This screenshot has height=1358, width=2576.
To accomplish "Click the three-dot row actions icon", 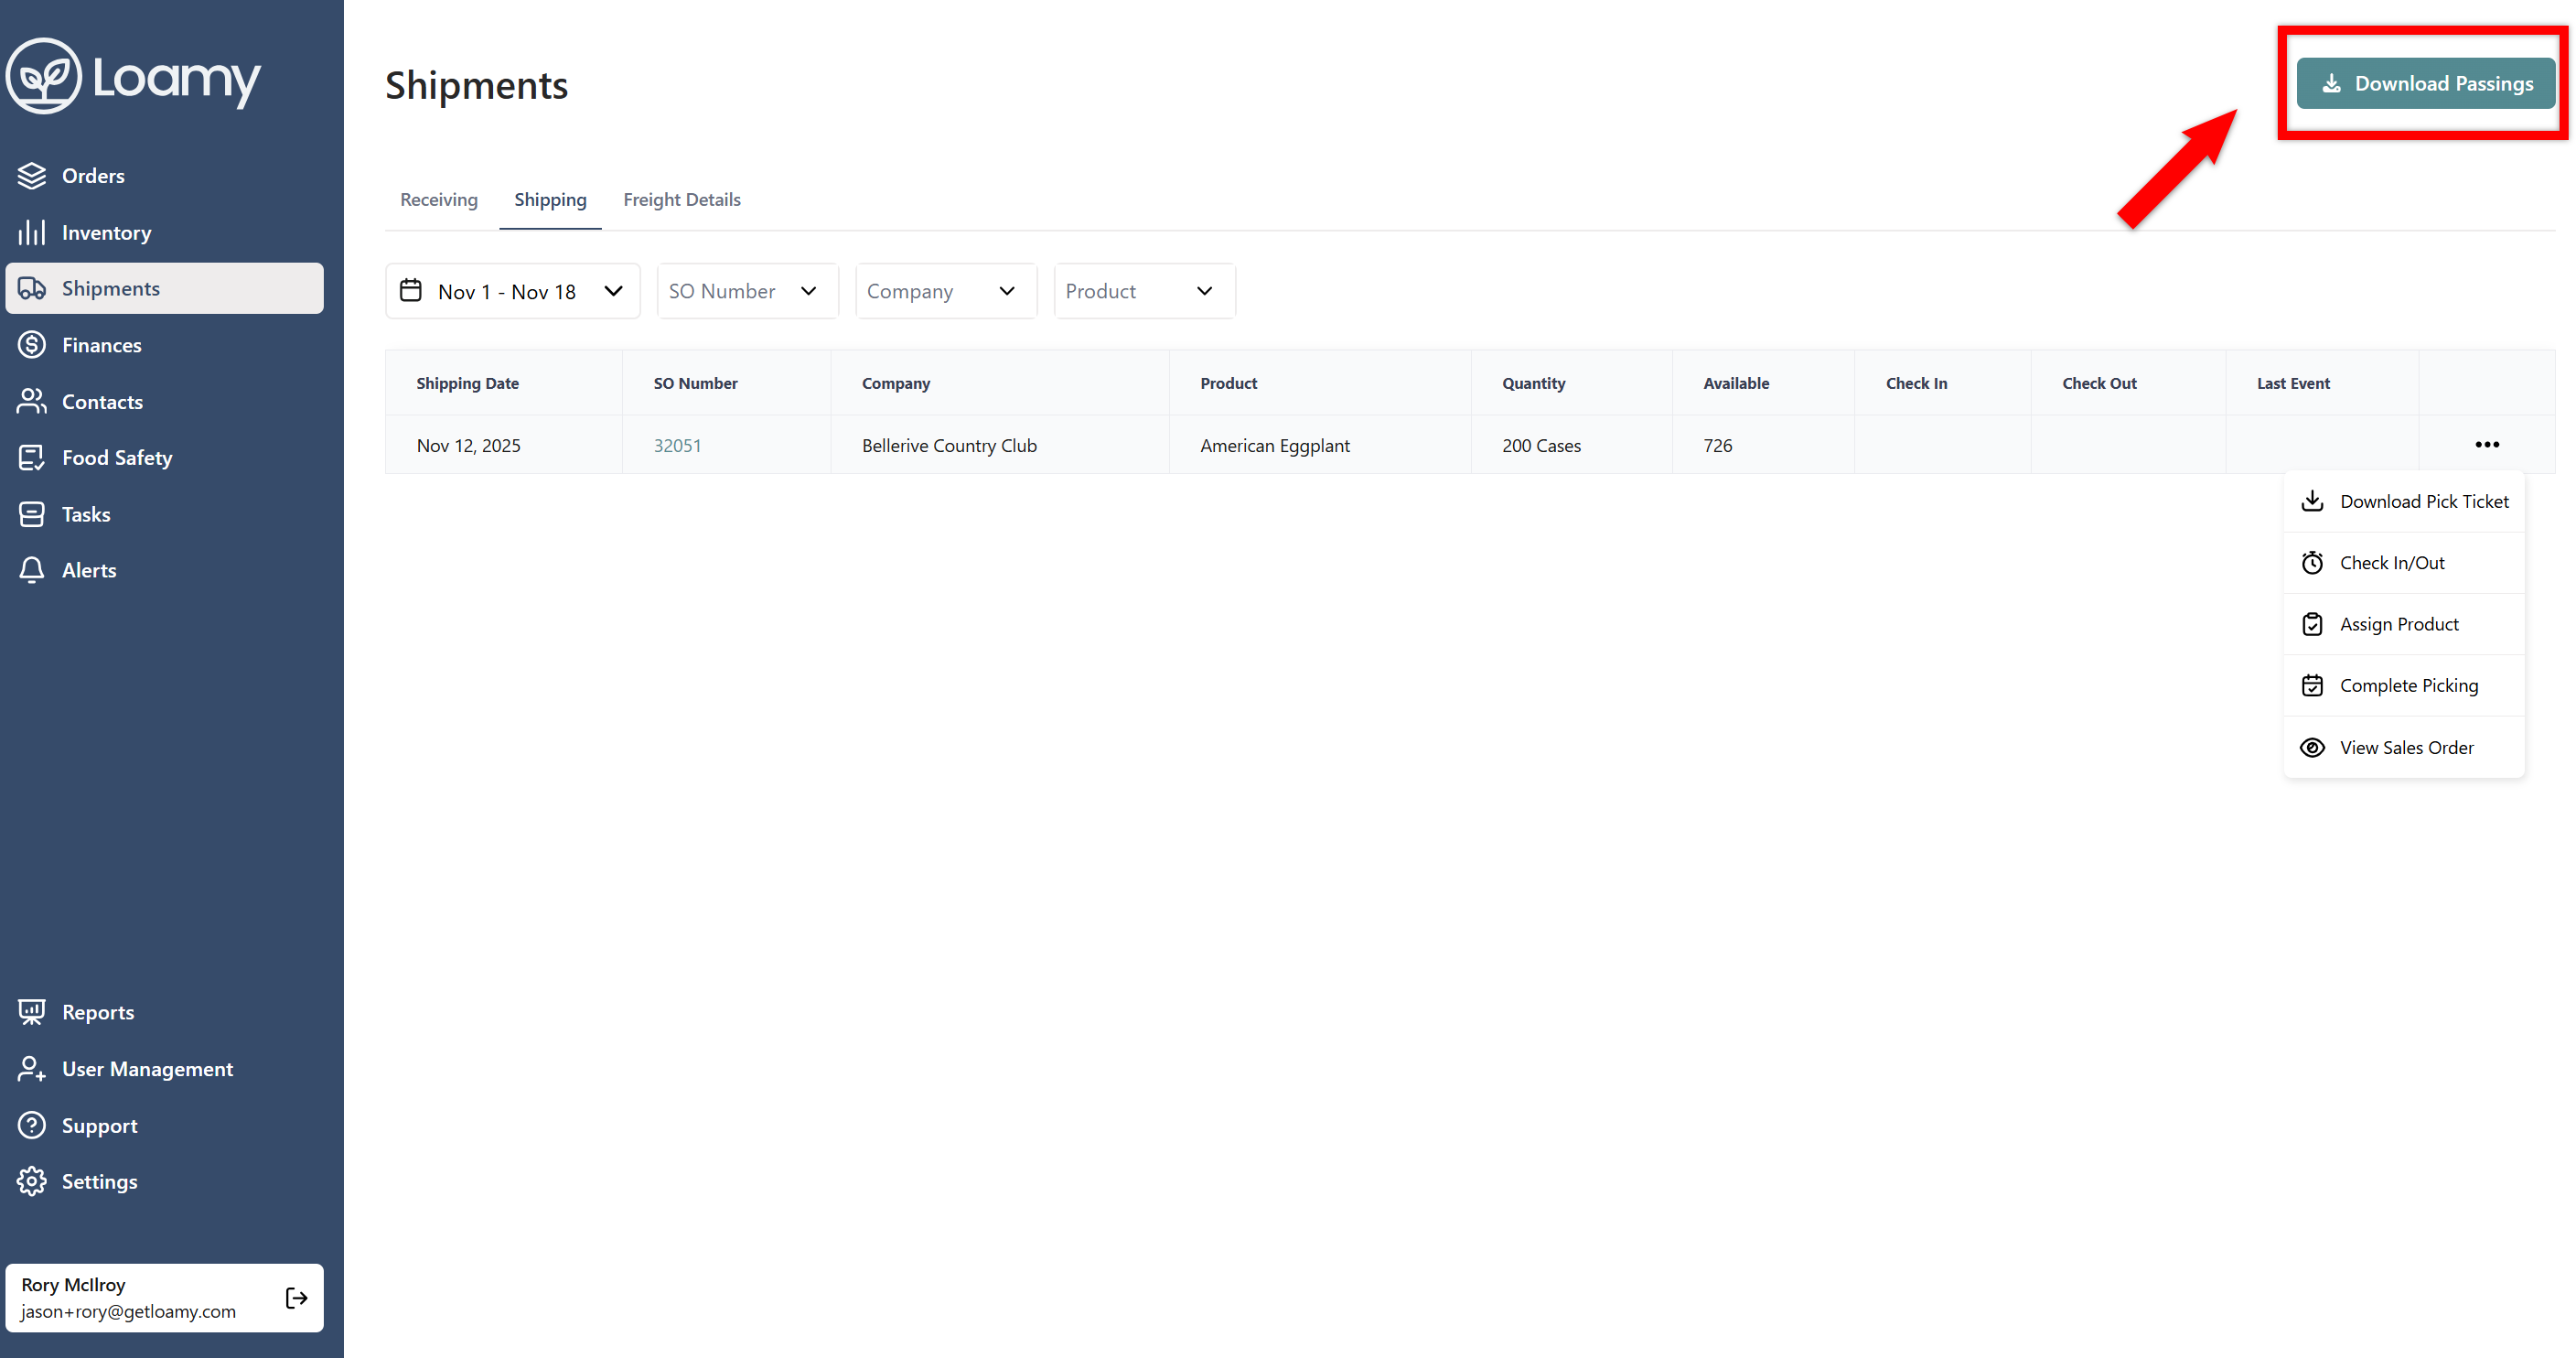I will (2486, 445).
